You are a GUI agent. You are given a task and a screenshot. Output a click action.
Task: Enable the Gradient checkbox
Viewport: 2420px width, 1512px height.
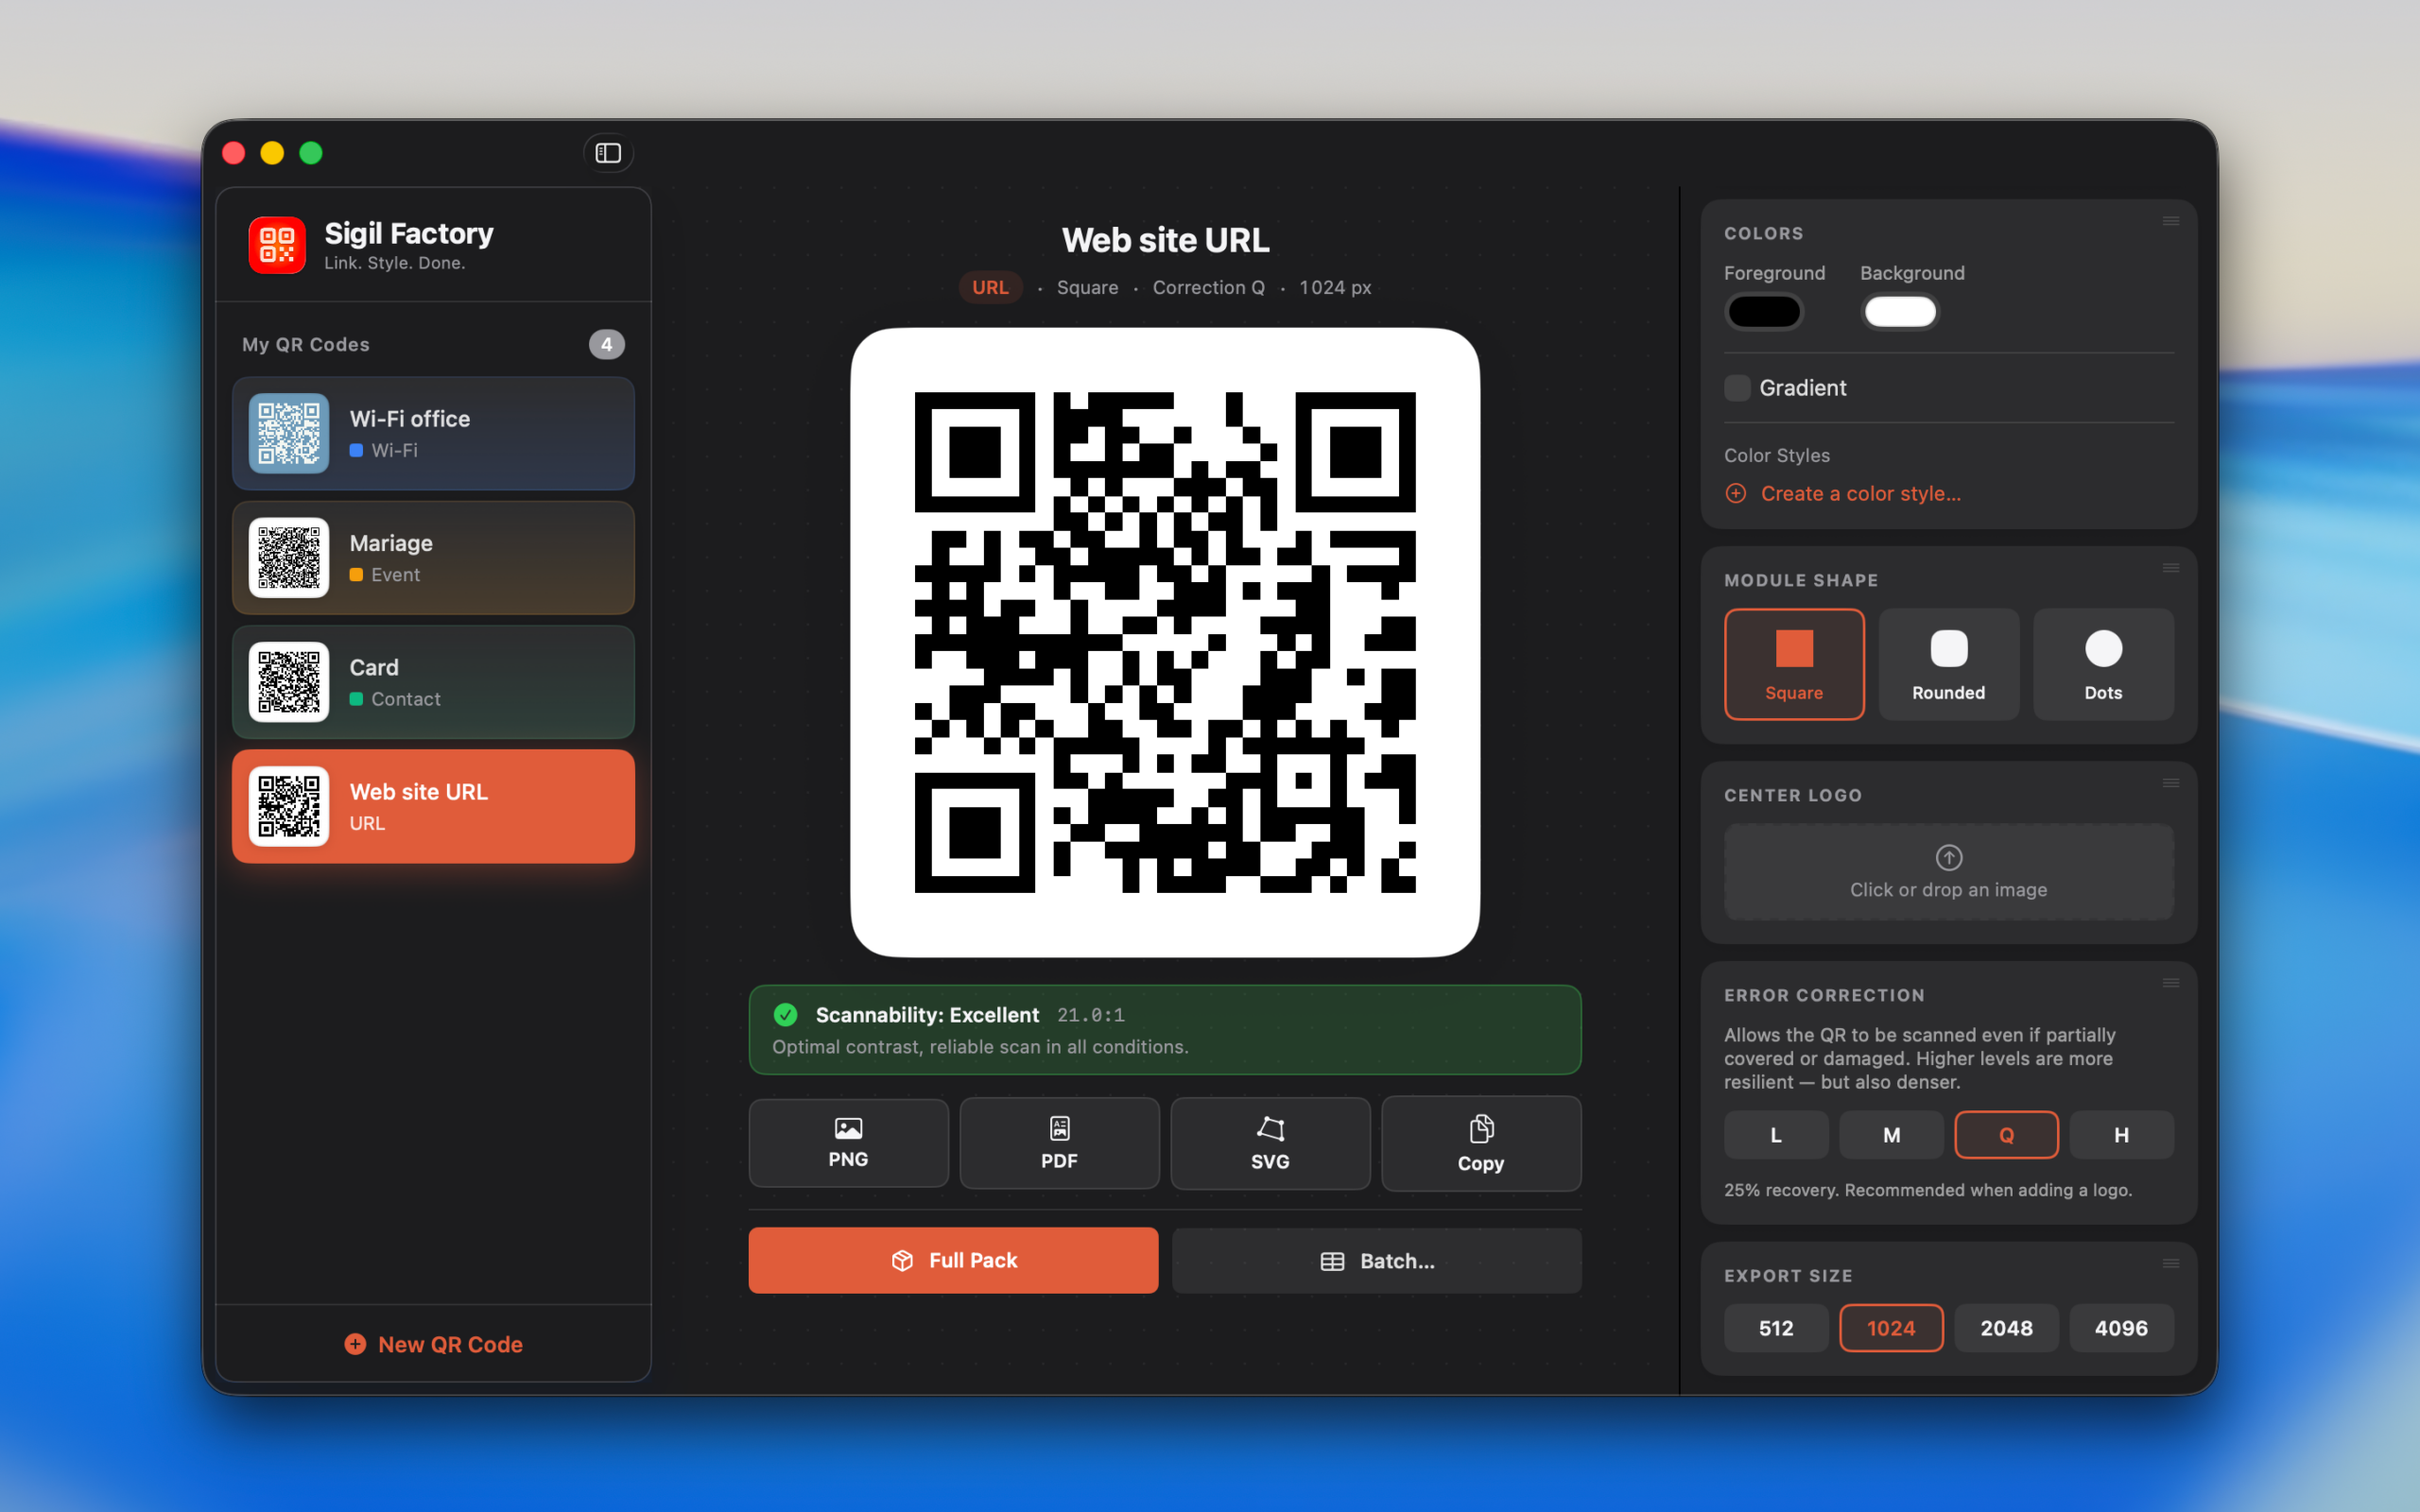coord(1737,388)
